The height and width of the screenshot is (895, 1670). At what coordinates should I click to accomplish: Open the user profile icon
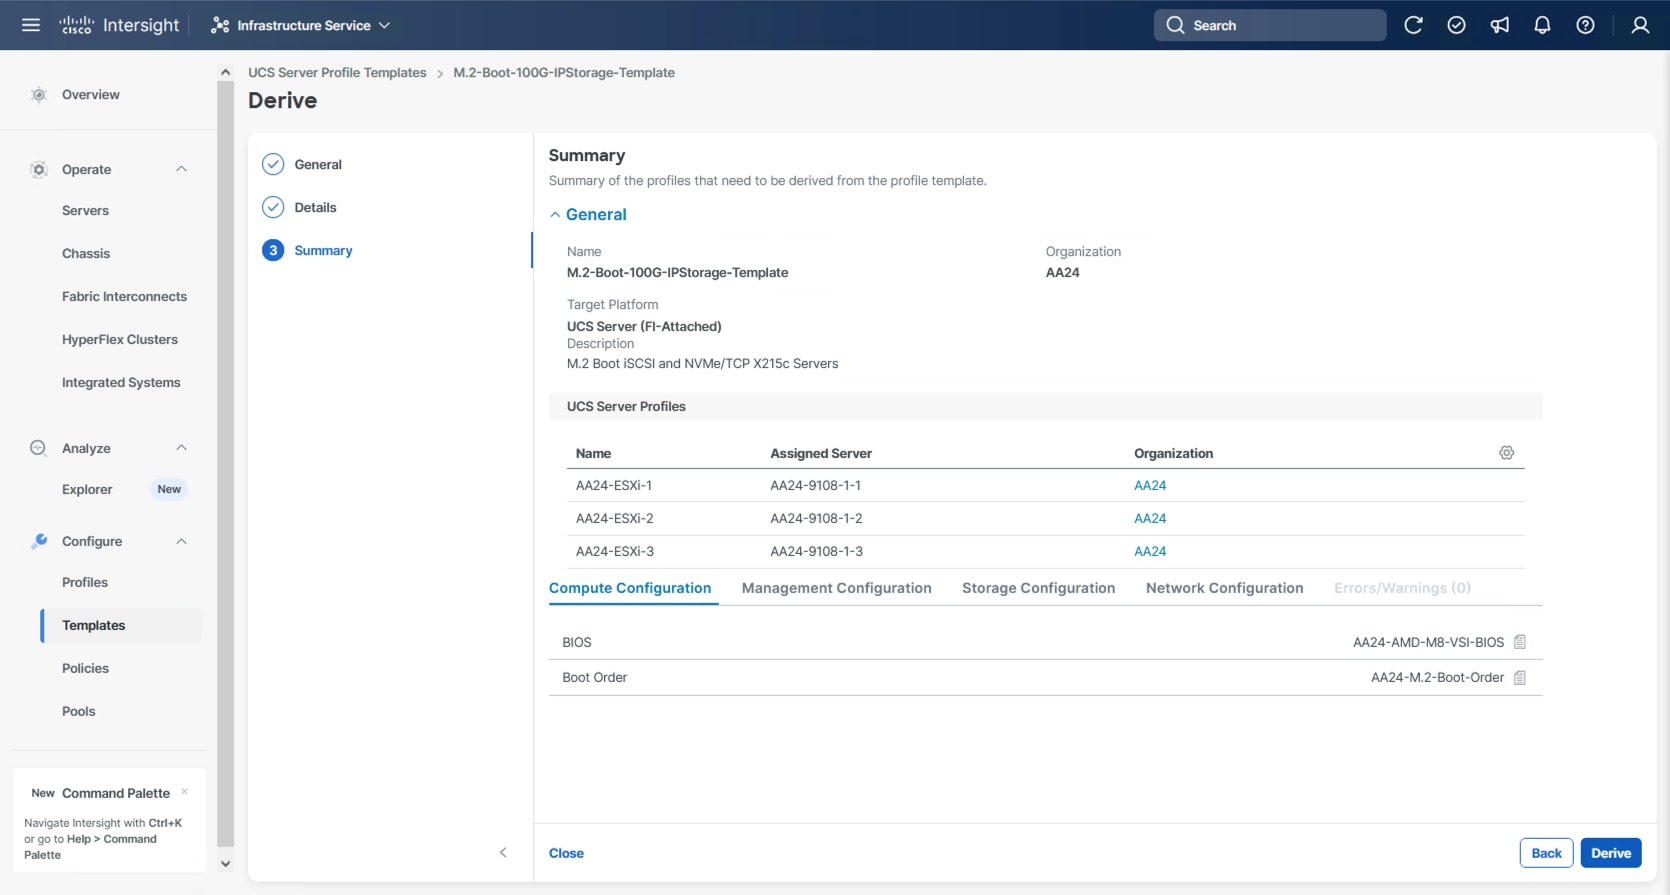tap(1640, 25)
